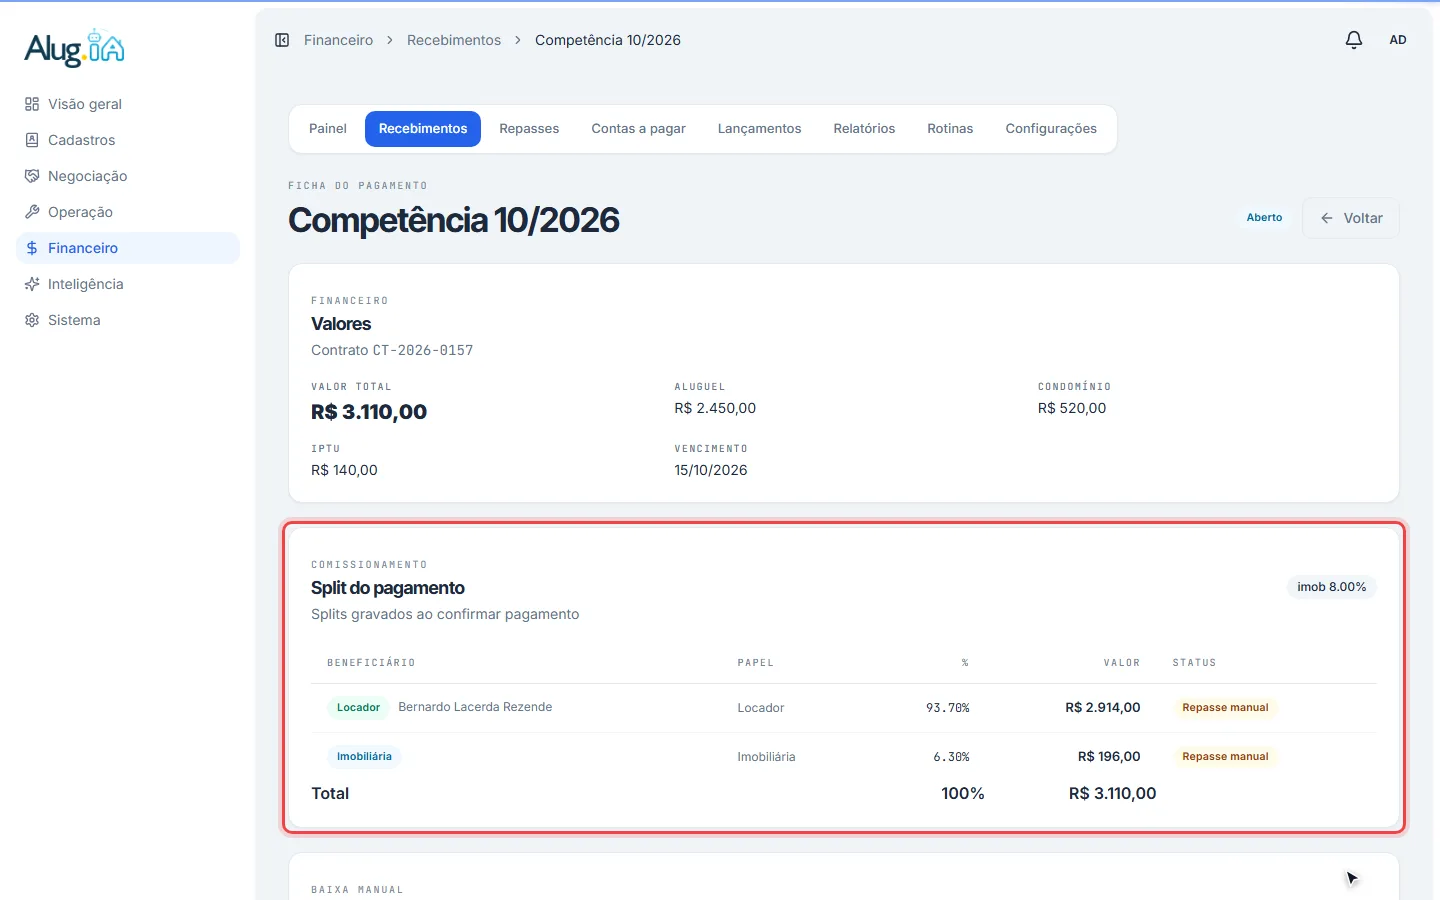The image size is (1440, 900).
Task: Open Visão geral in sidebar
Action: [x=128, y=104]
